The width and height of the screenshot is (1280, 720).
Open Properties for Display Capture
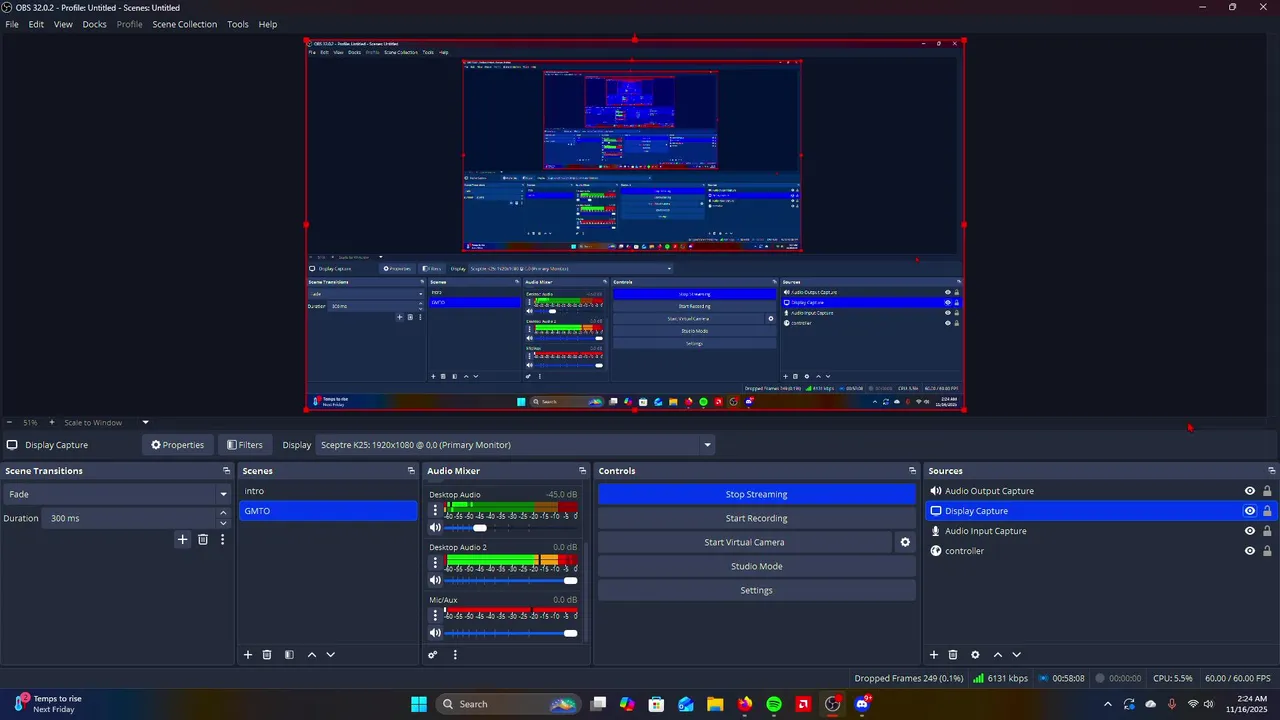click(178, 445)
